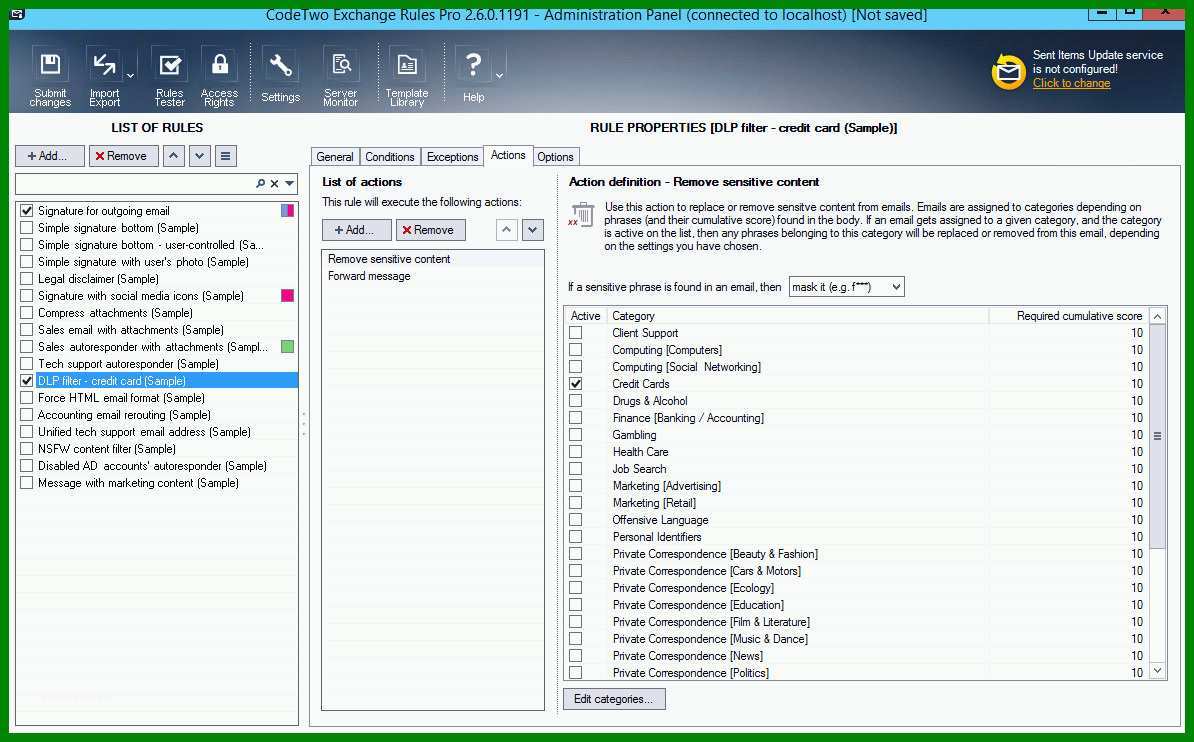Launch the Rules Tester
Viewport: 1194px width, 742px height.
coord(169,76)
